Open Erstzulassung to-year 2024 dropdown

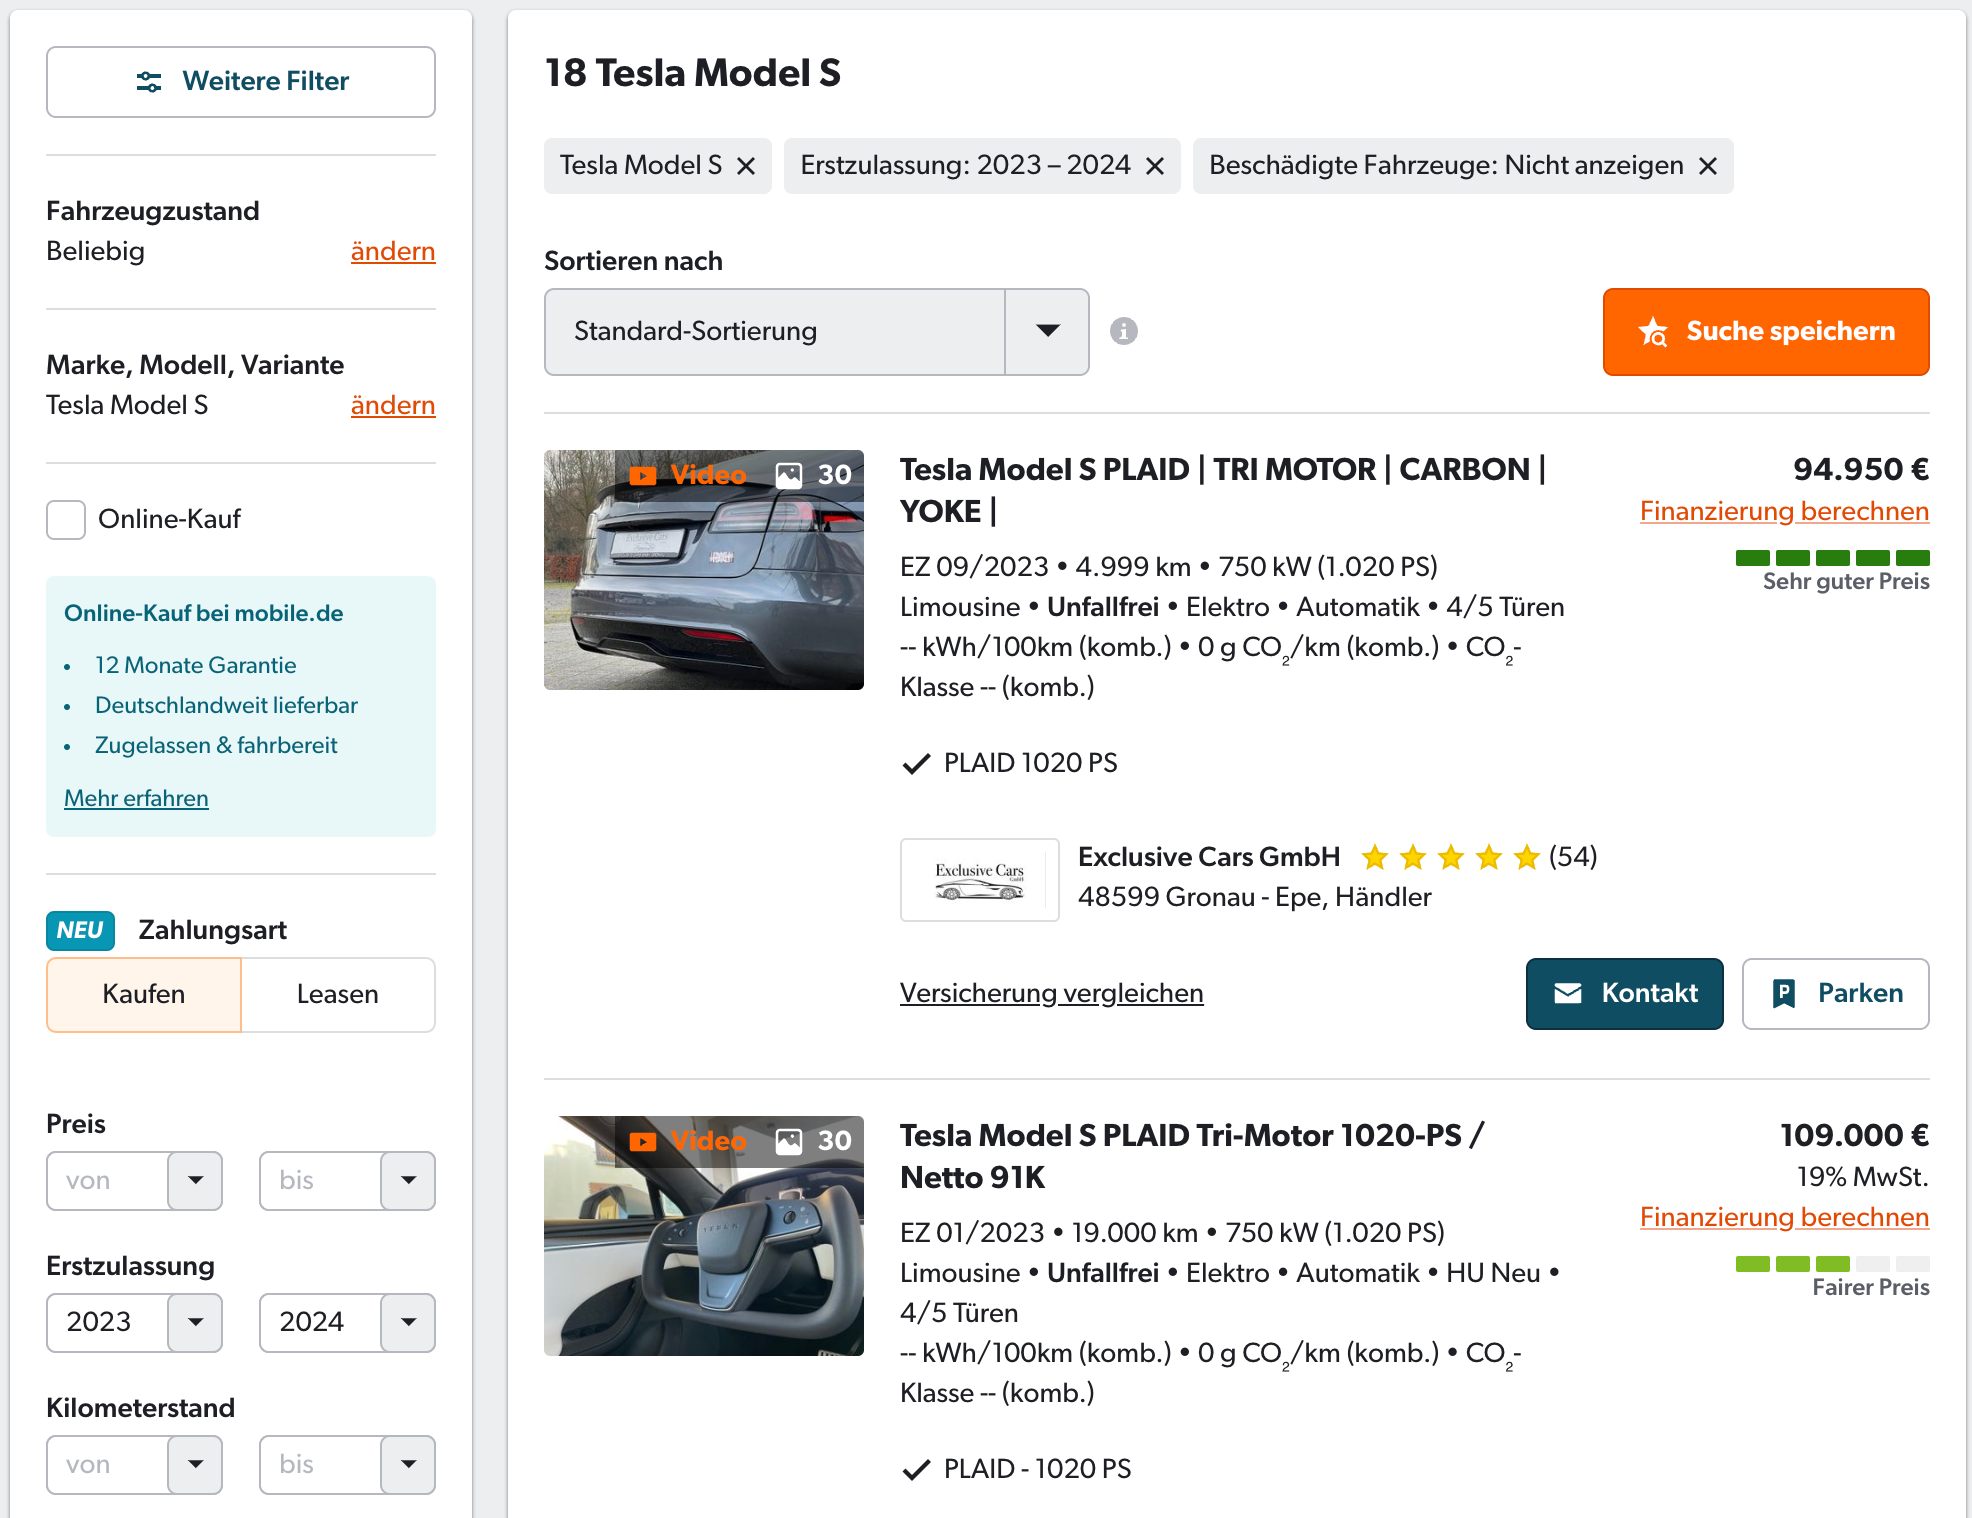(408, 1323)
